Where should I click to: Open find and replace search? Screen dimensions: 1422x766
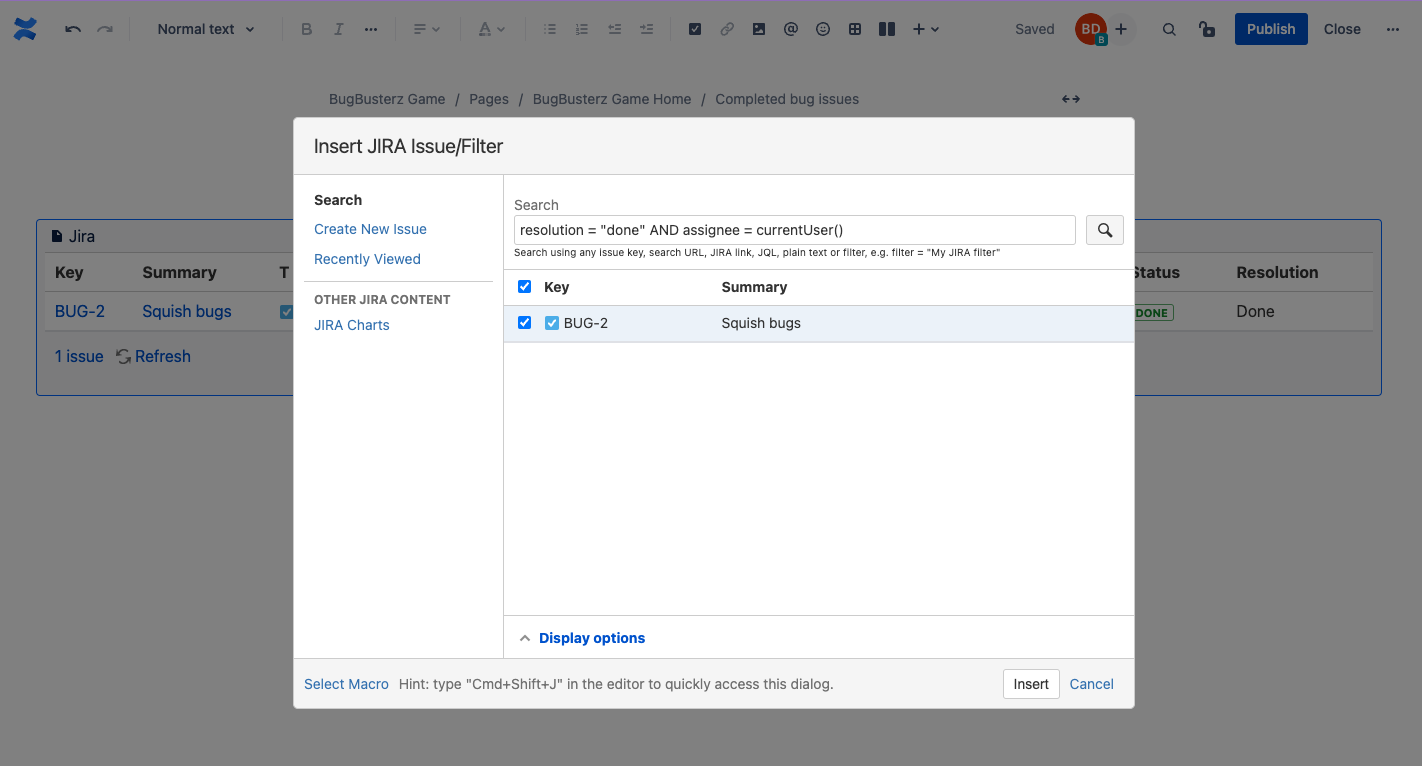tap(1169, 29)
